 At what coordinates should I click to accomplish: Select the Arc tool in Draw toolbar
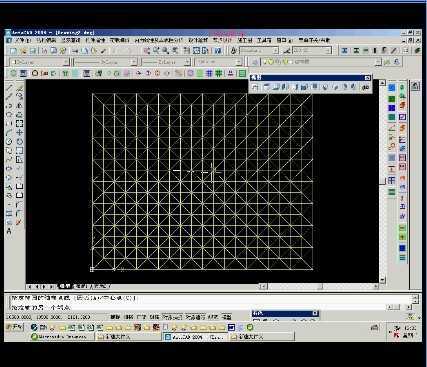[9, 133]
